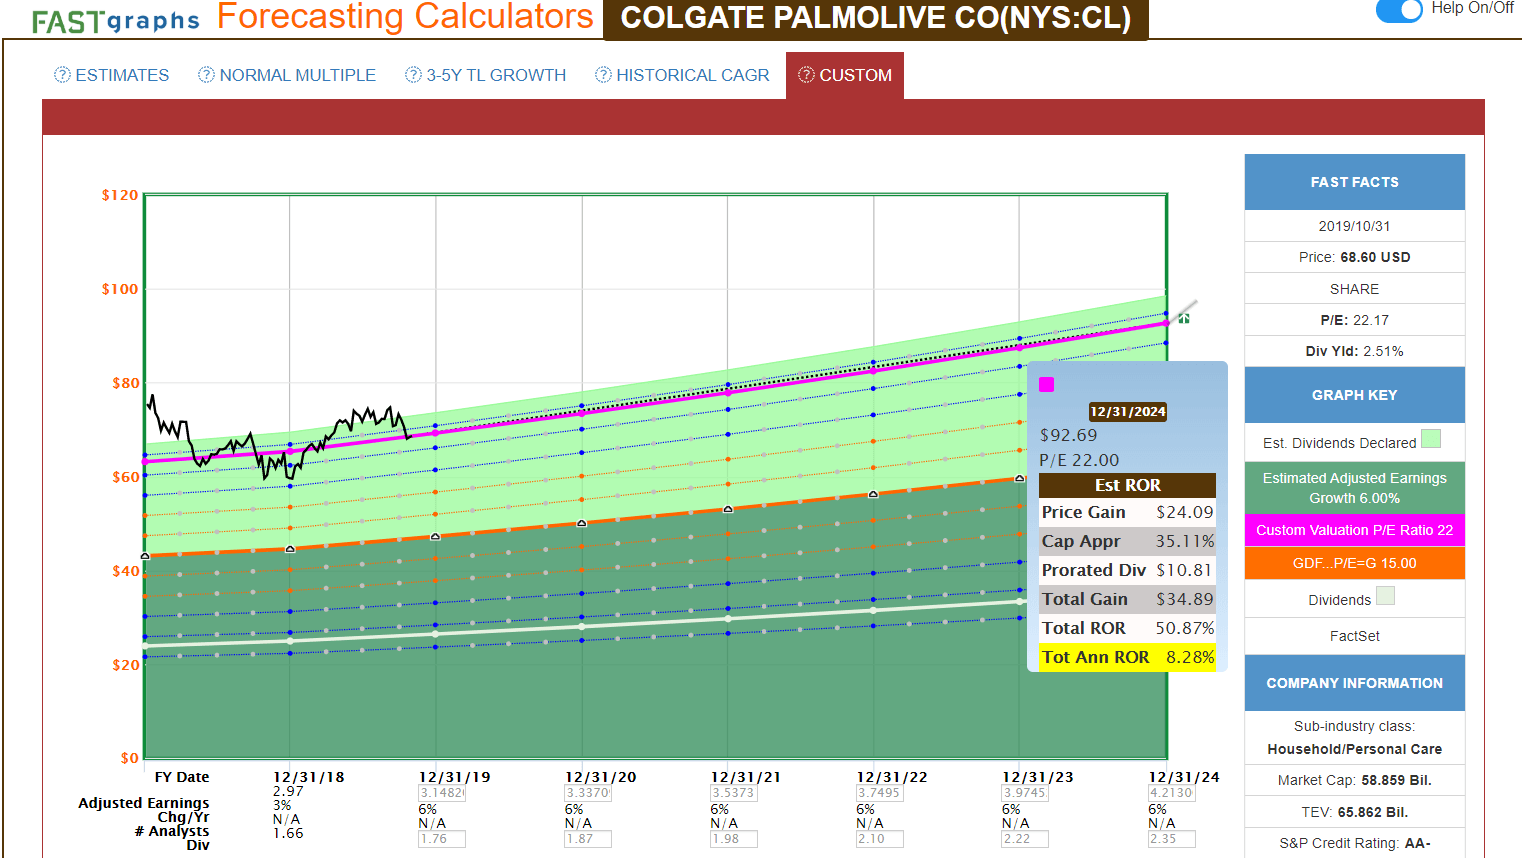Click the Forecasting Calculators heading

click(x=405, y=16)
